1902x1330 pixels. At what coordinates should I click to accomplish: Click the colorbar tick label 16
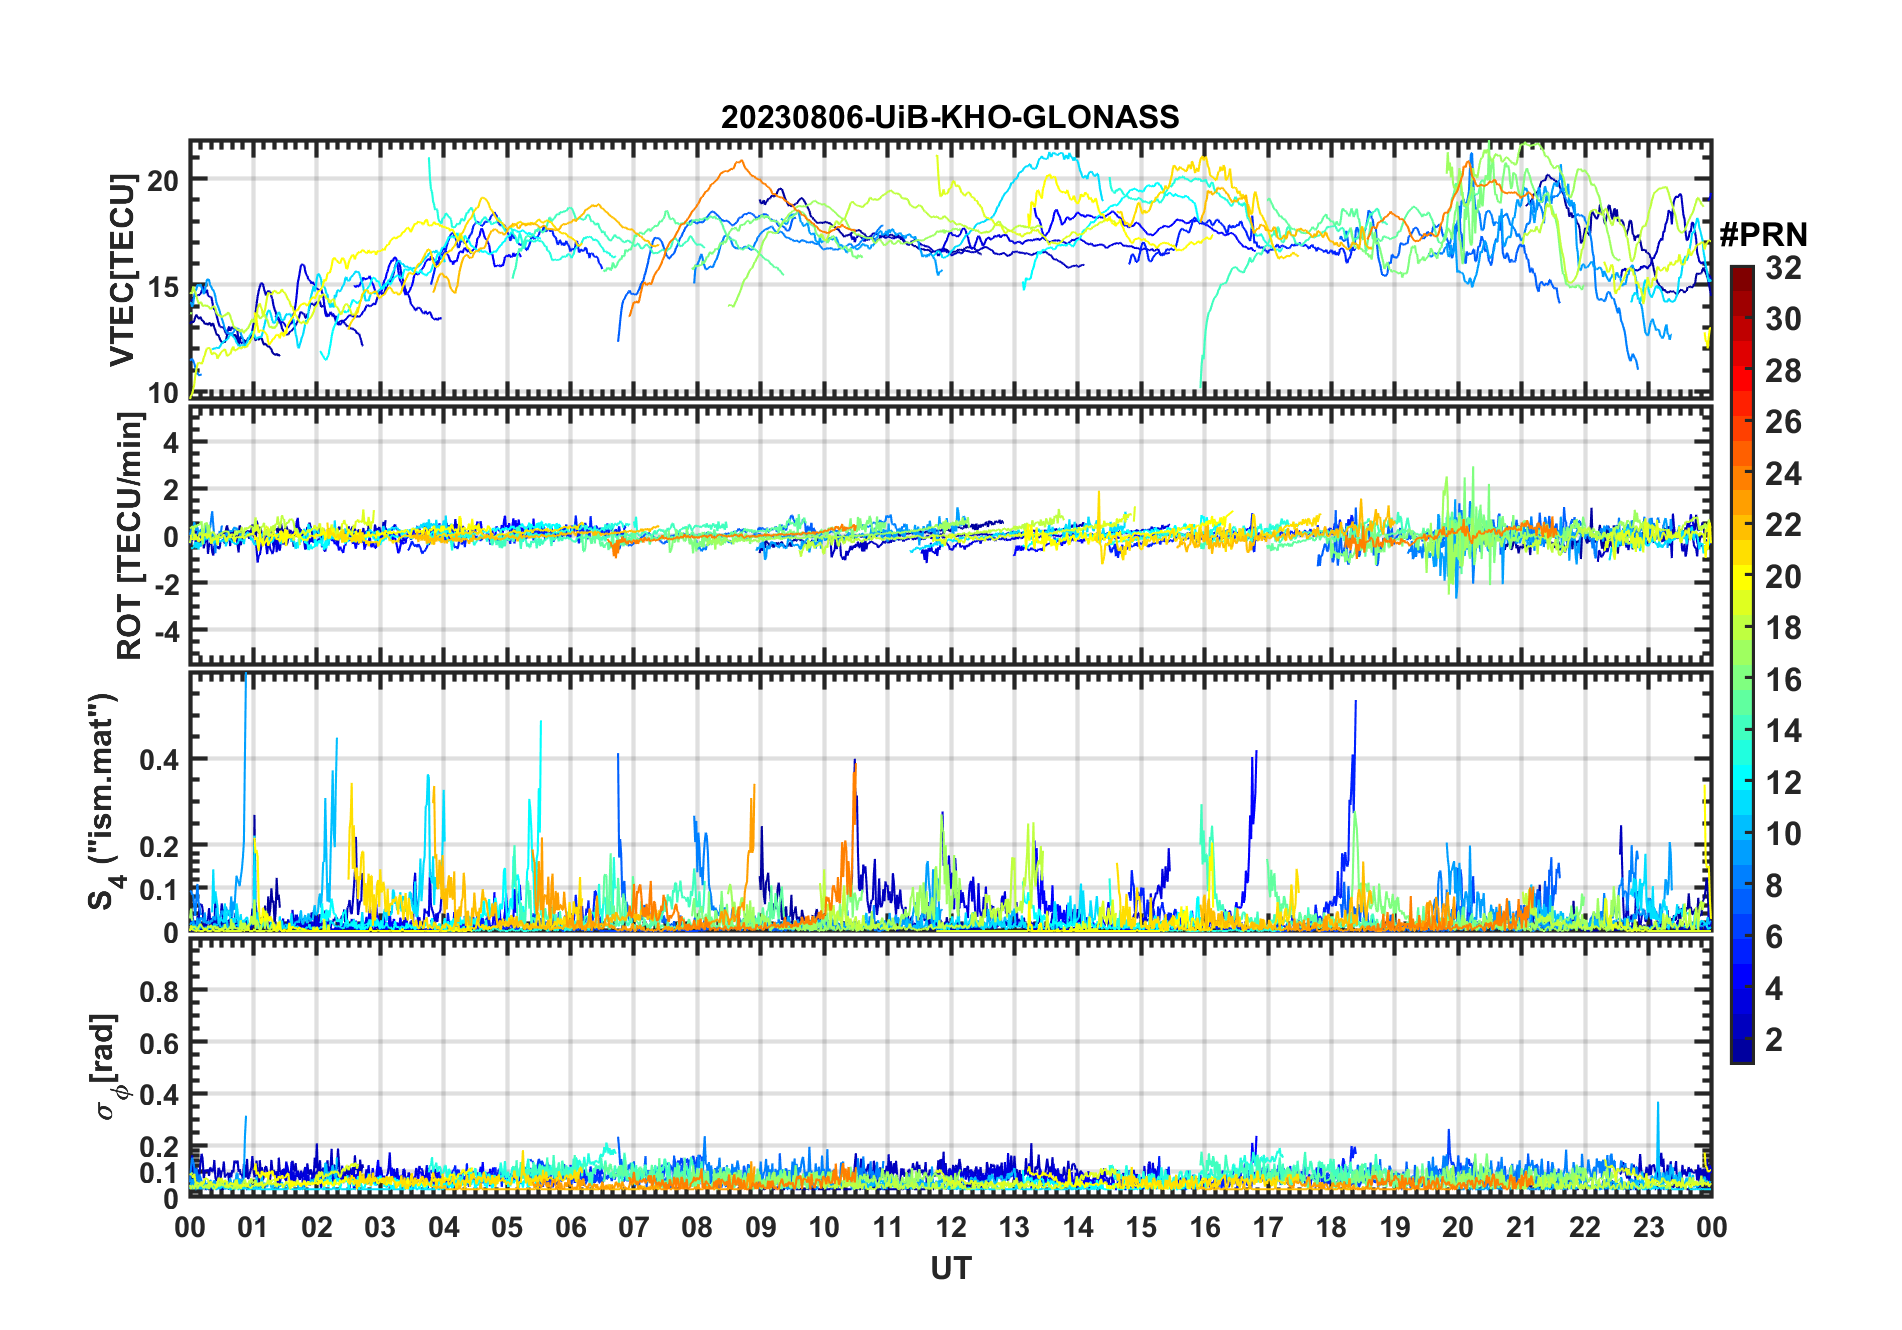click(x=1783, y=680)
